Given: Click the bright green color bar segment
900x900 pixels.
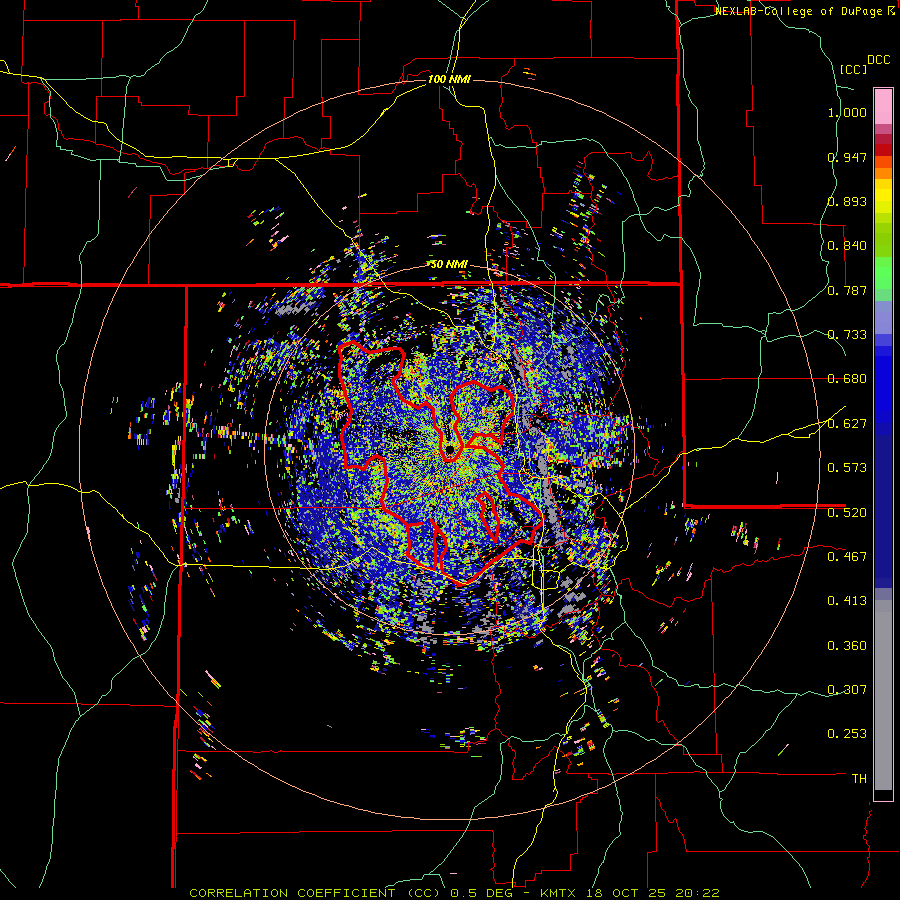Looking at the screenshot, I should (x=883, y=273).
